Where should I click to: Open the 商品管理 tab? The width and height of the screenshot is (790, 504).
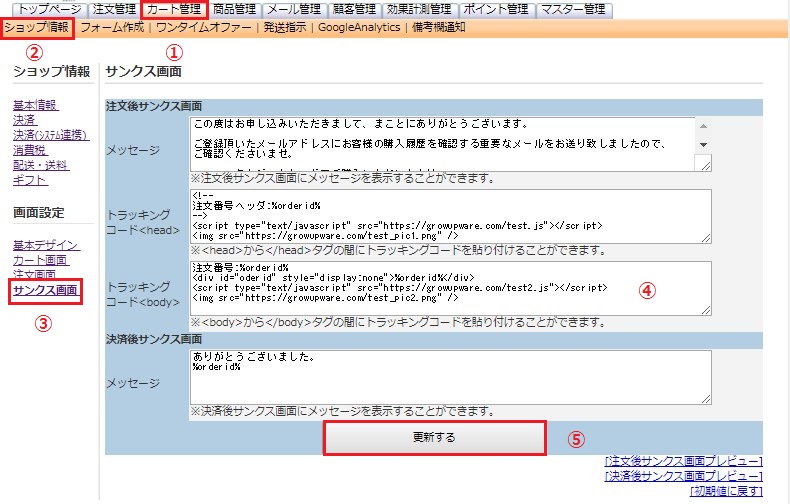click(234, 10)
